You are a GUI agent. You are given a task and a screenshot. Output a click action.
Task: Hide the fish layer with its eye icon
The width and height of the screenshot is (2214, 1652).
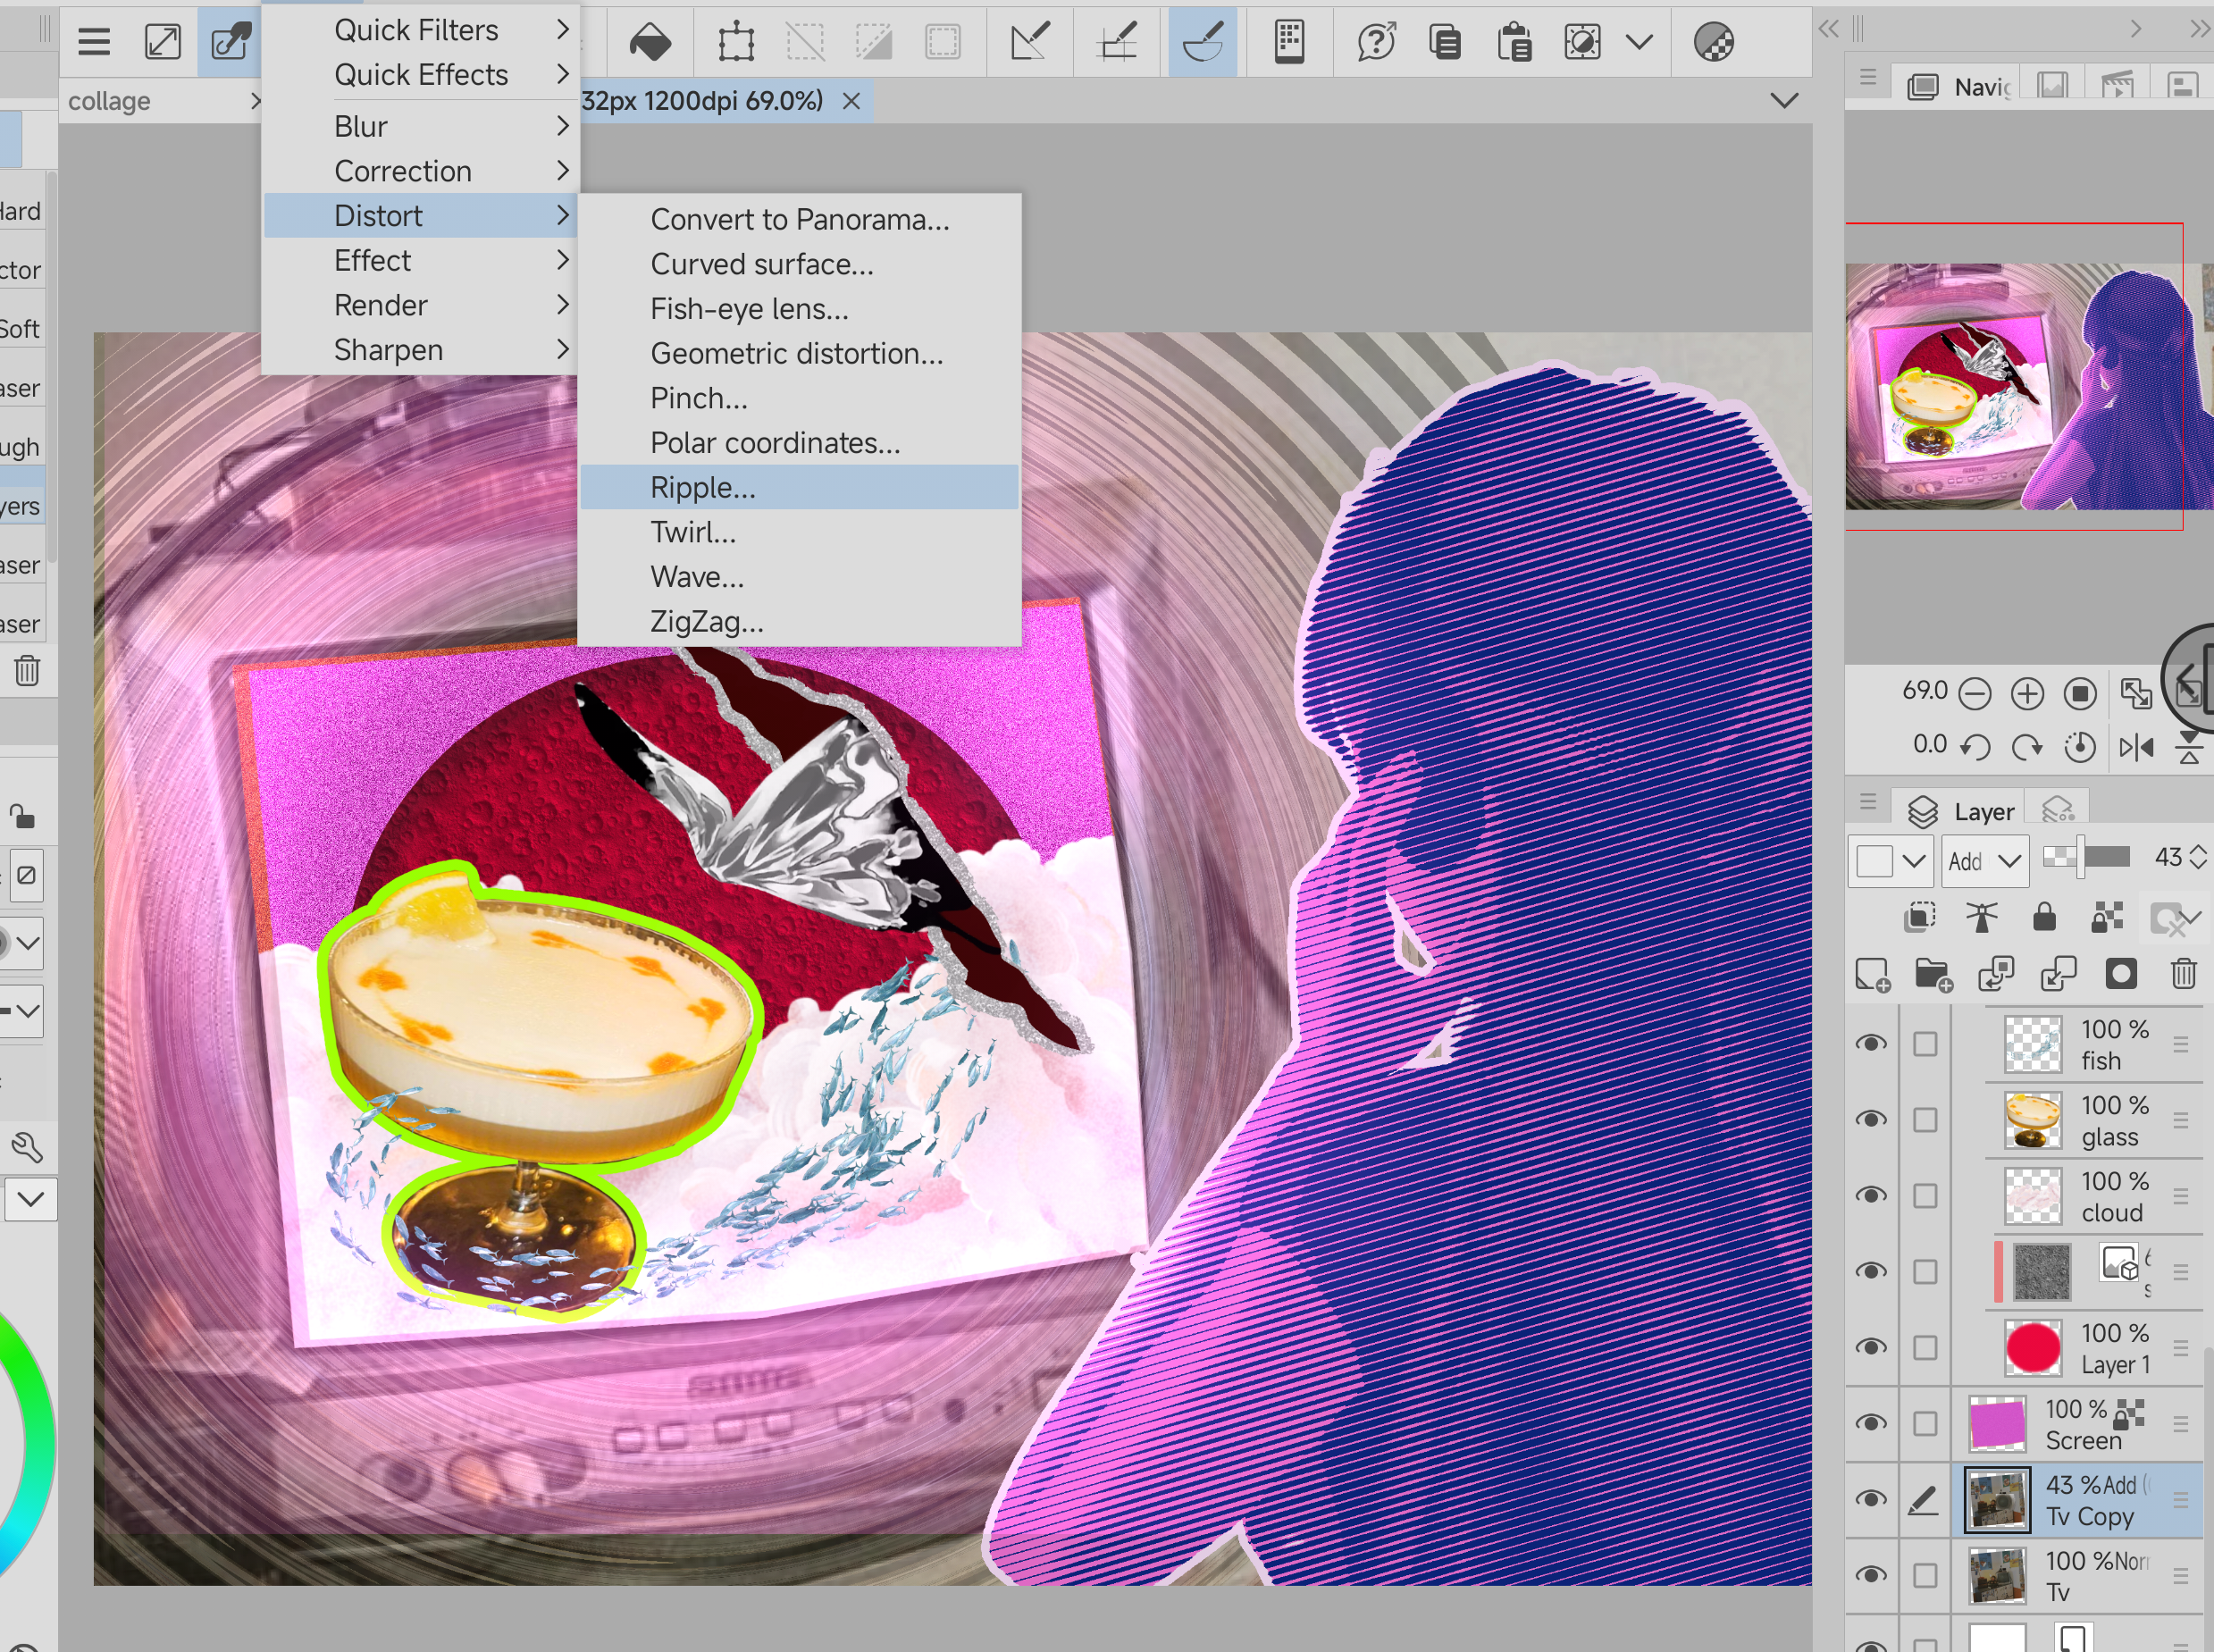(x=1871, y=1043)
